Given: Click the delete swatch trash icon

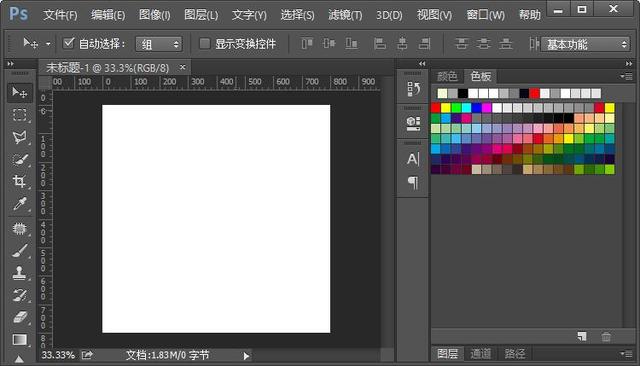Looking at the screenshot, I should (x=606, y=337).
